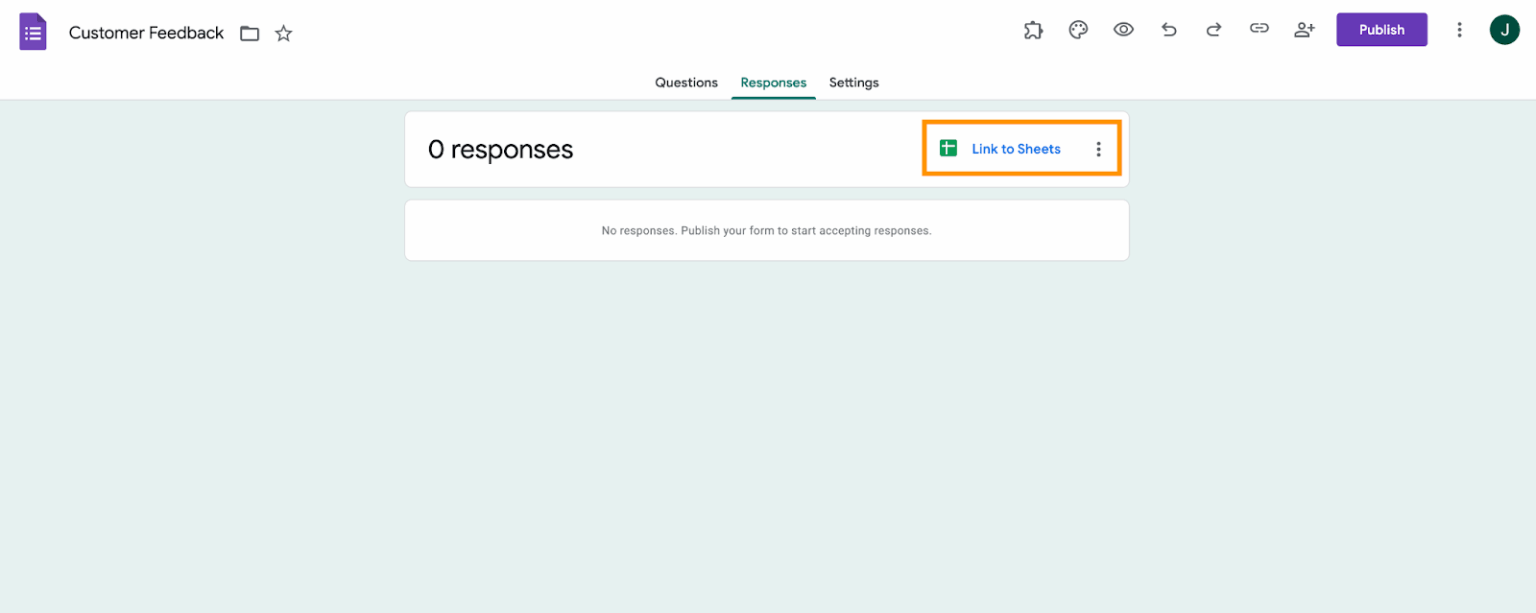Image resolution: width=1536 pixels, height=613 pixels.
Task: Open the Customize theme palette icon
Action: pyautogui.click(x=1078, y=30)
